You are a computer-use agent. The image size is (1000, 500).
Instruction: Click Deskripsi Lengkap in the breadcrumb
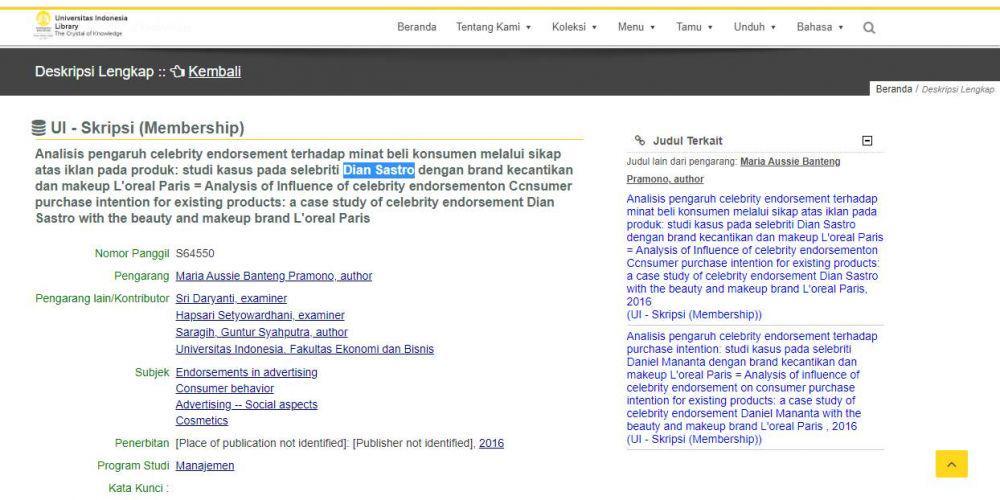tap(958, 89)
